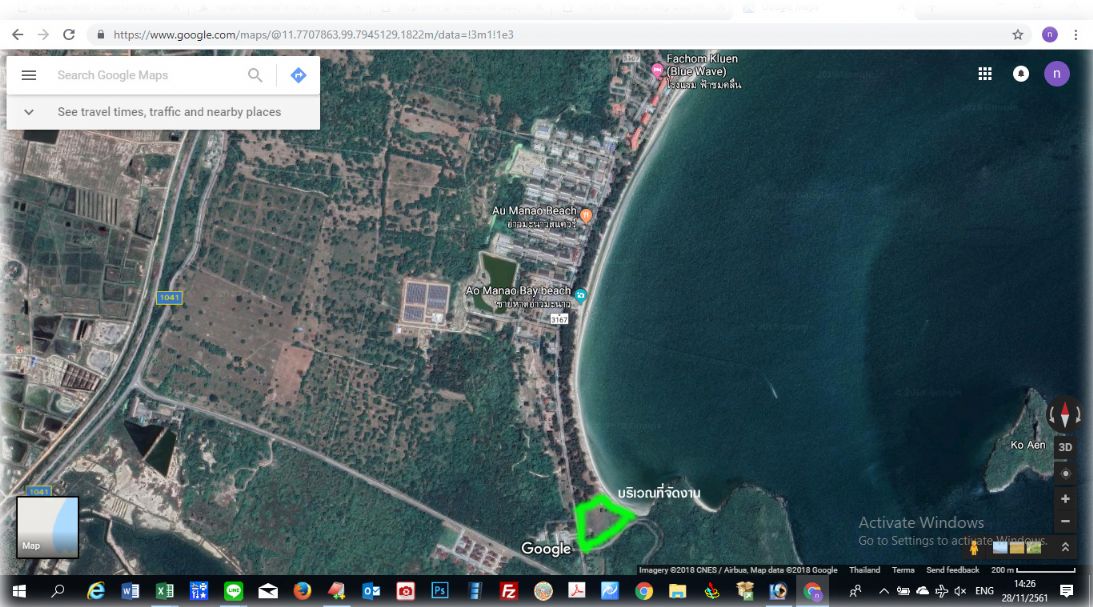Screen dimensions: 1093x607
Task: Click the Send feedback link
Action: tap(952, 570)
